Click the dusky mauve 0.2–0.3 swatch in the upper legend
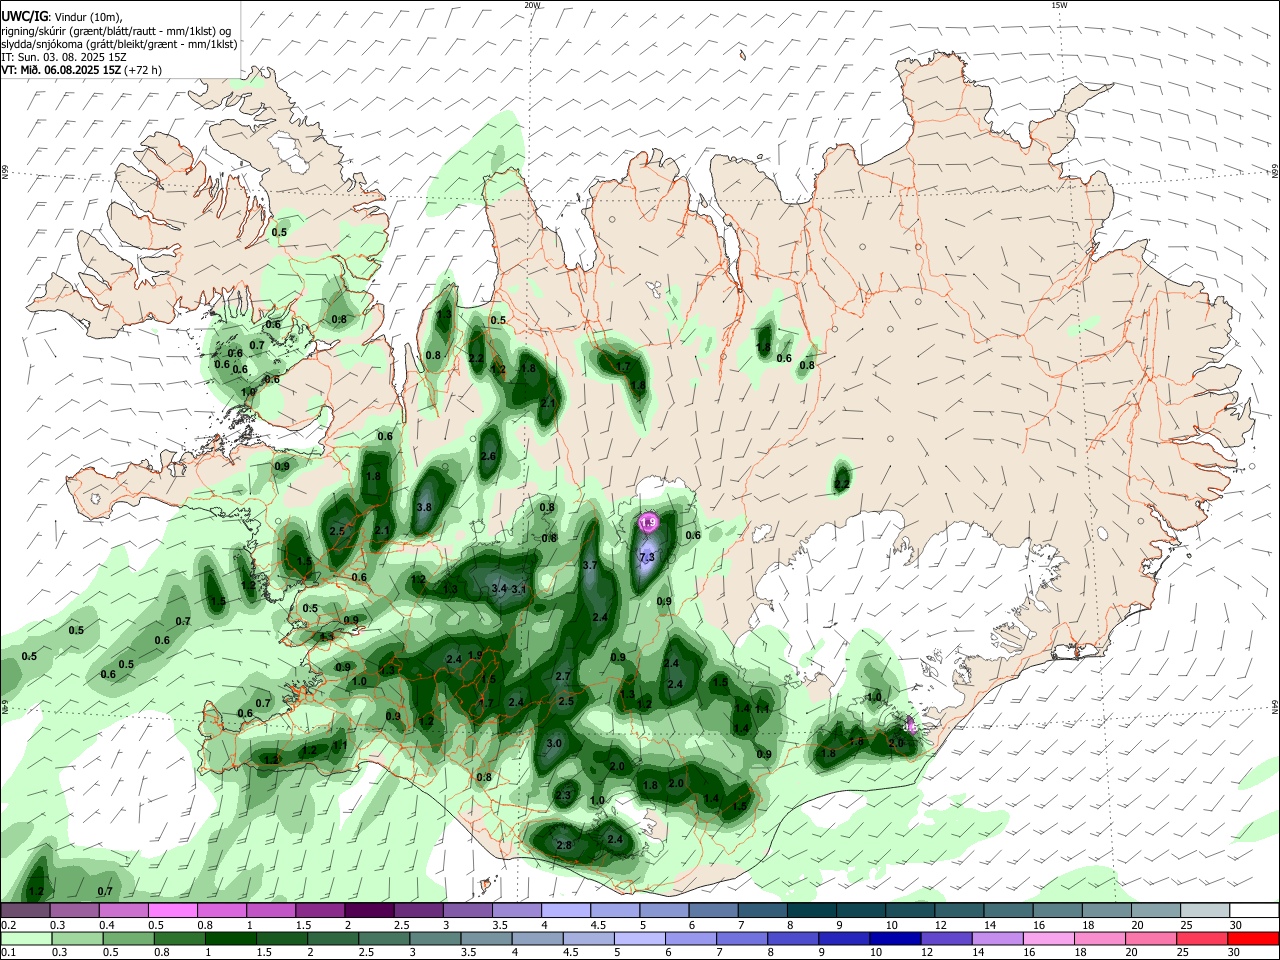This screenshot has height=960, width=1280. 25,910
